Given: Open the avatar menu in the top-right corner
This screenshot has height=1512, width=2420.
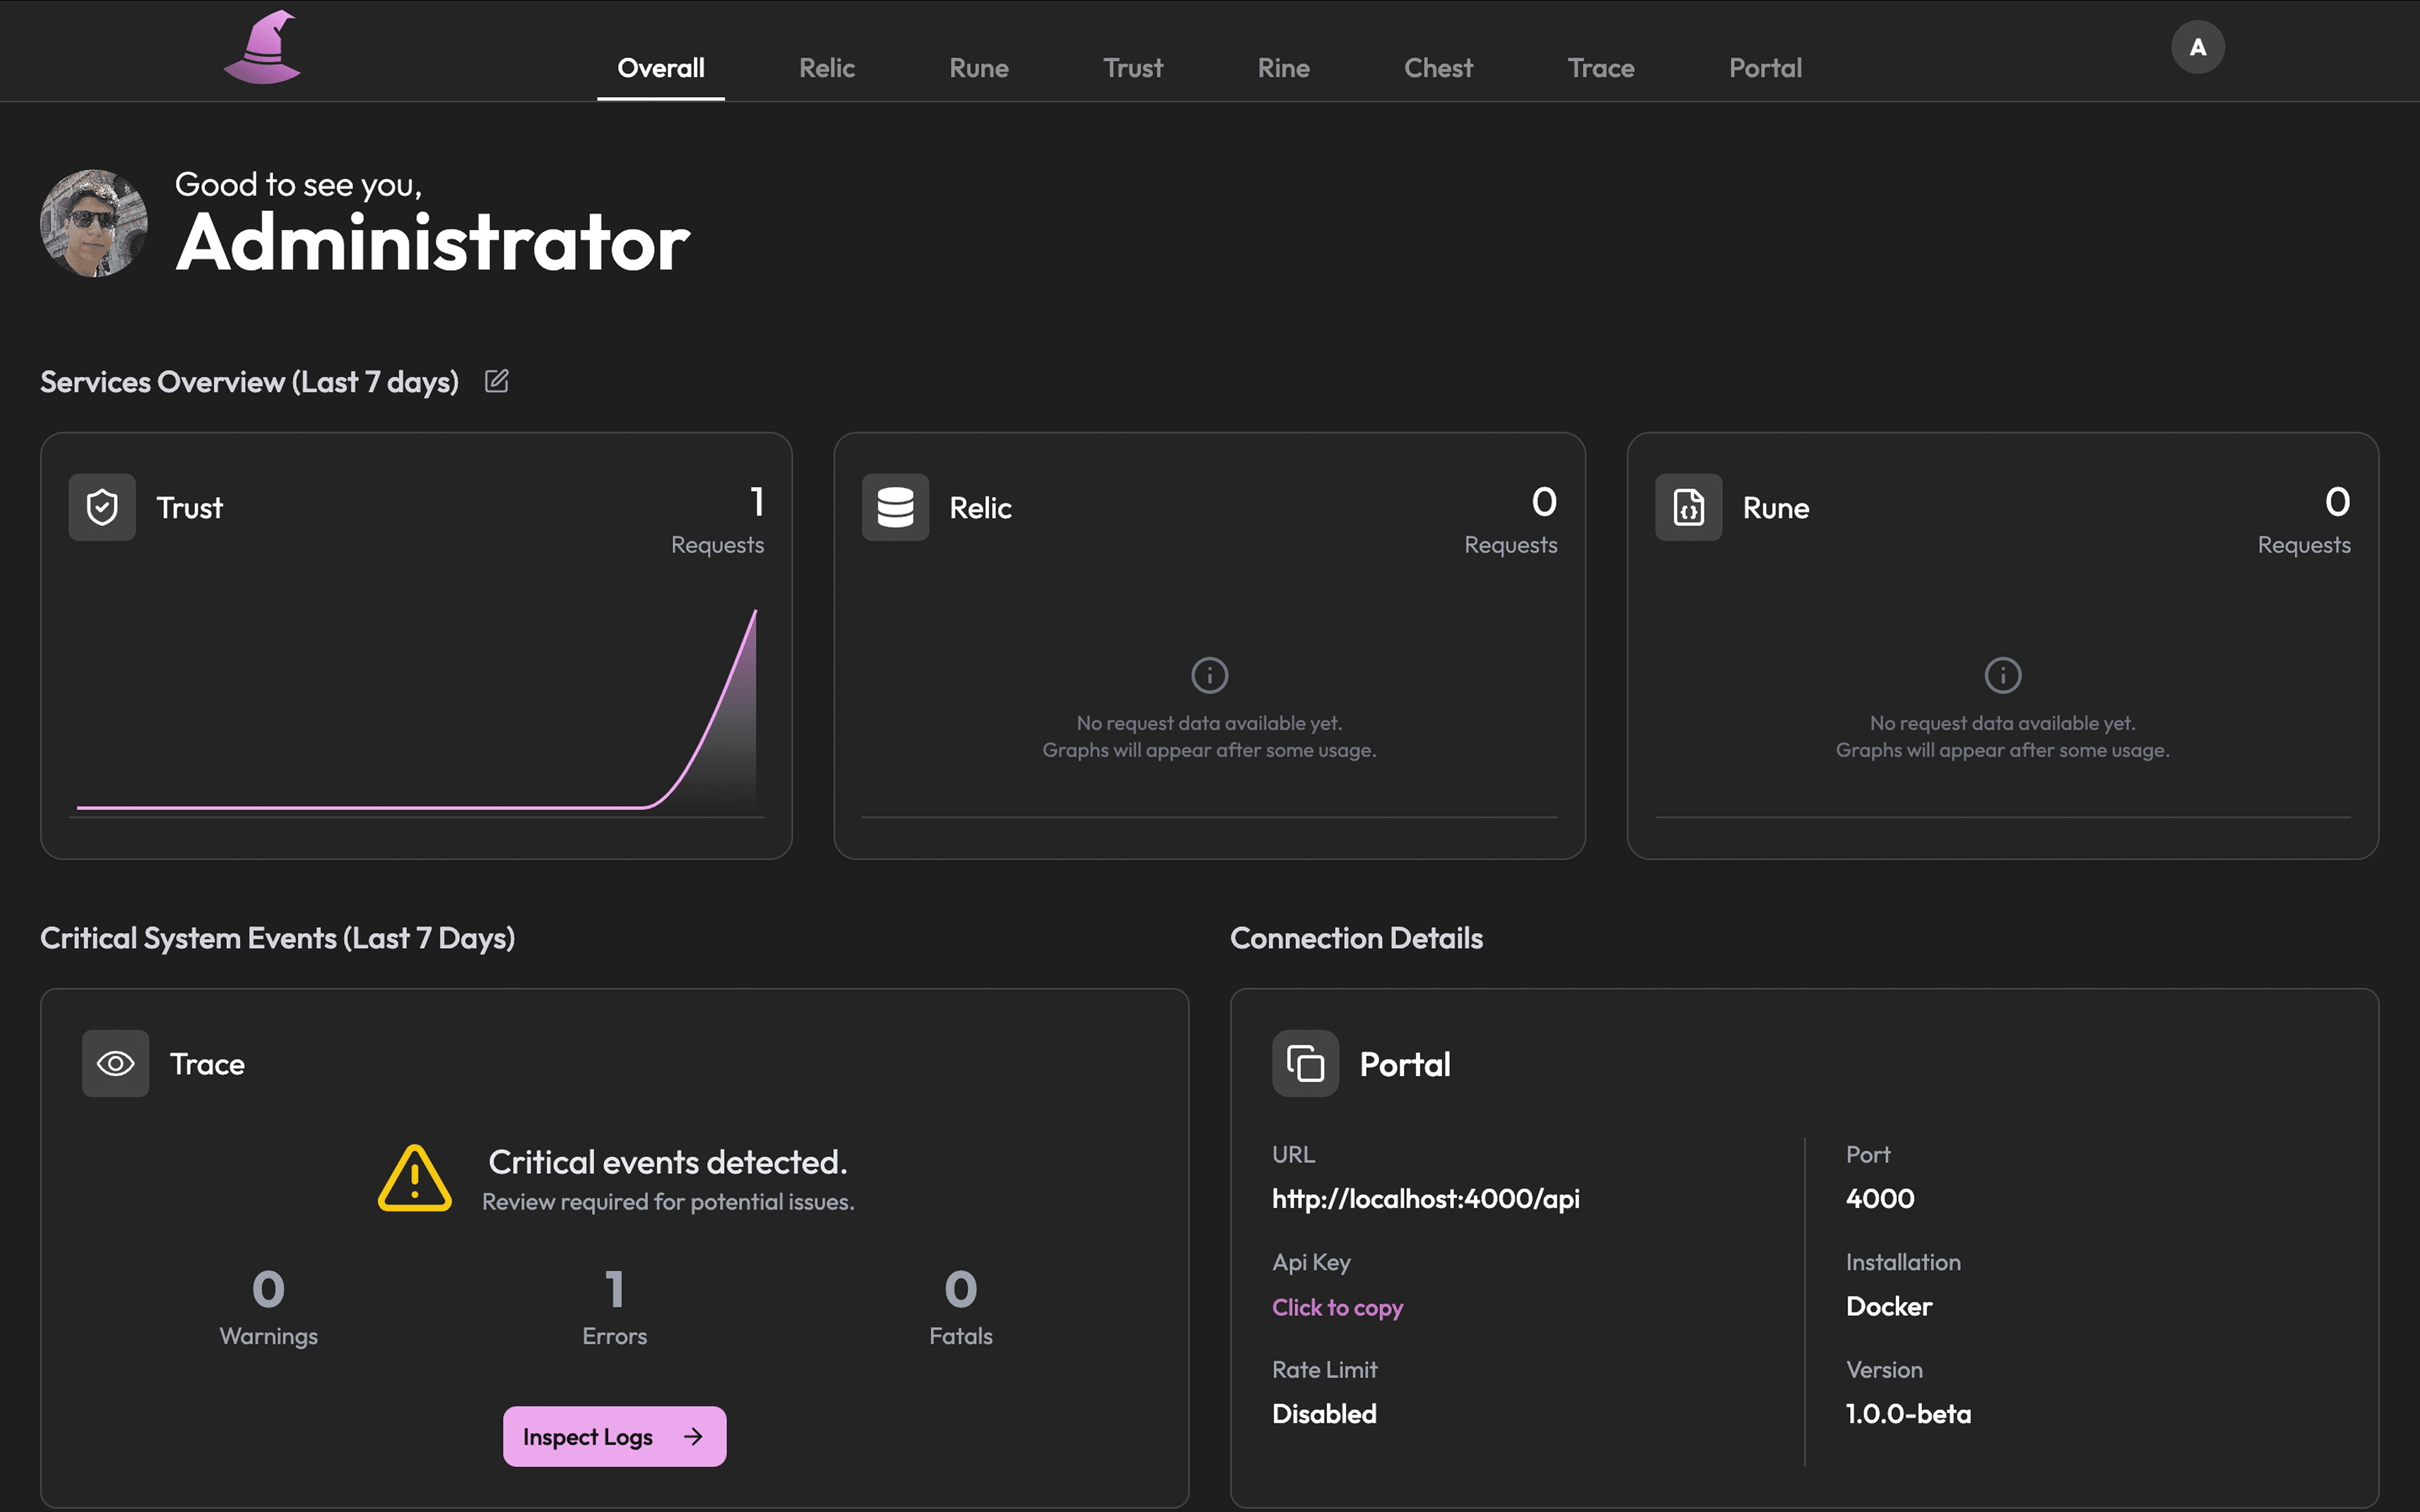Looking at the screenshot, I should [2197, 46].
